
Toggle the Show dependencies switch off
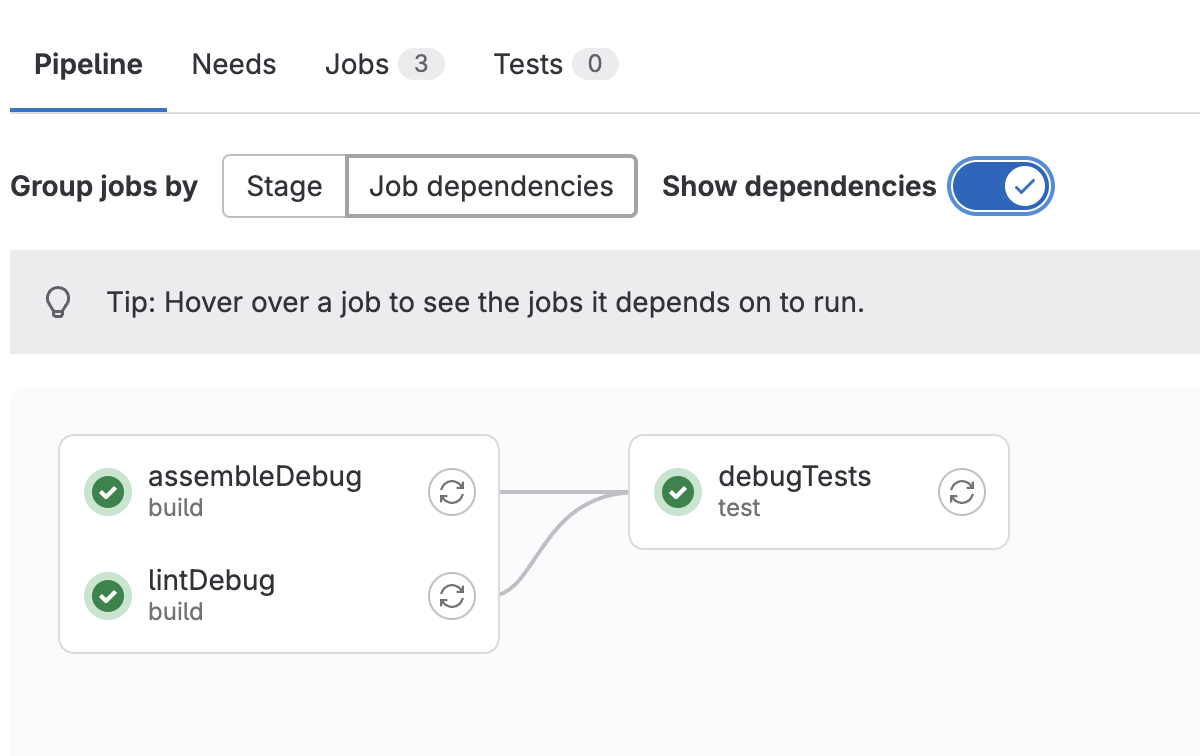click(x=1001, y=186)
